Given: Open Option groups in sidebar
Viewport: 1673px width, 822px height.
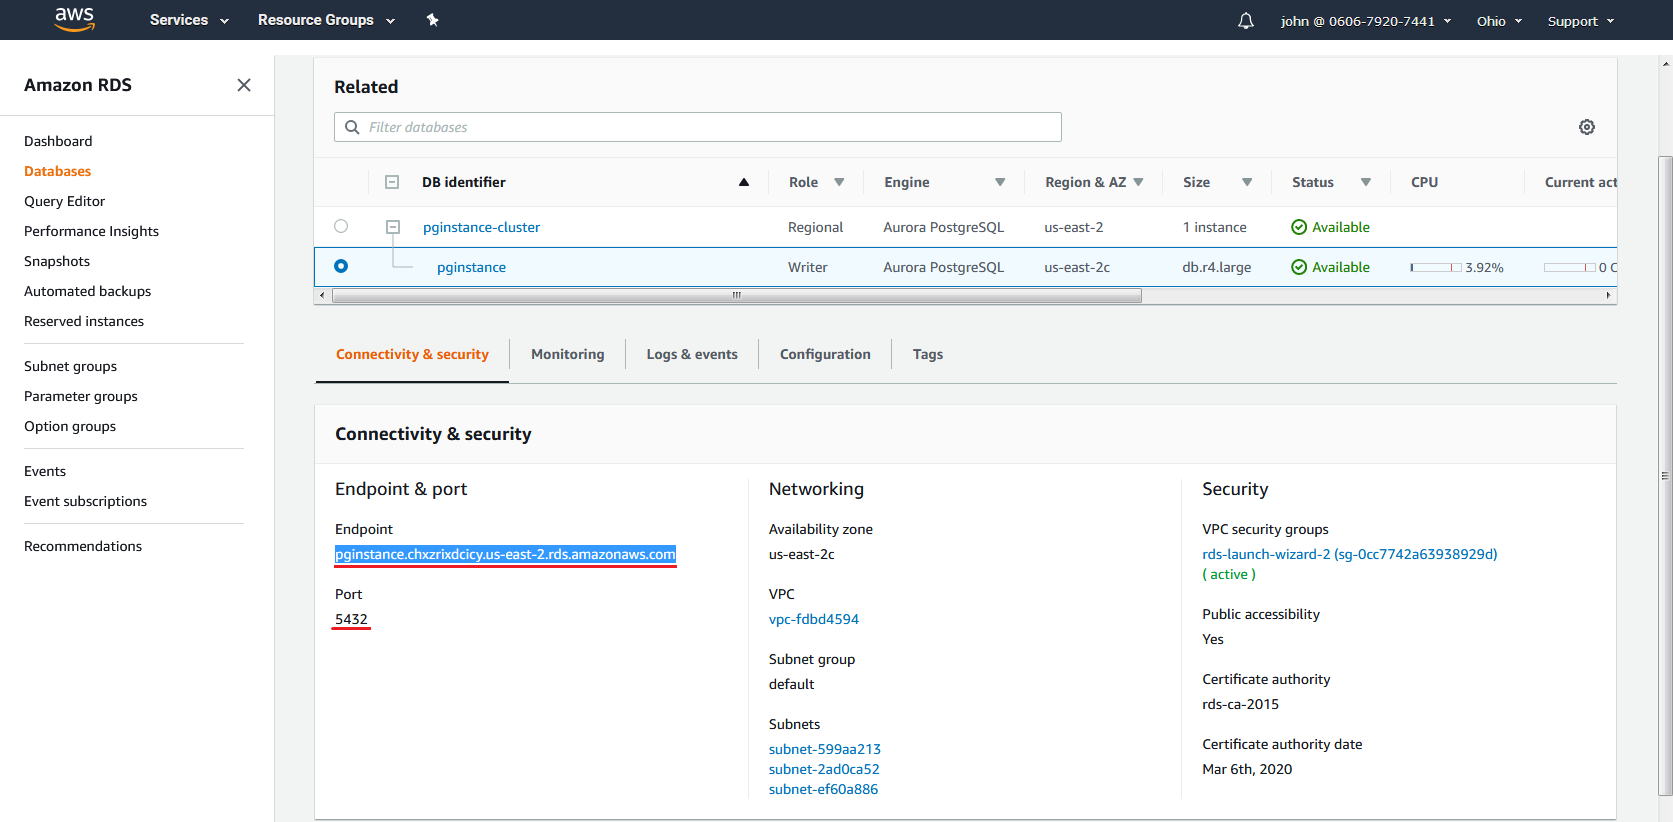Looking at the screenshot, I should pos(70,426).
